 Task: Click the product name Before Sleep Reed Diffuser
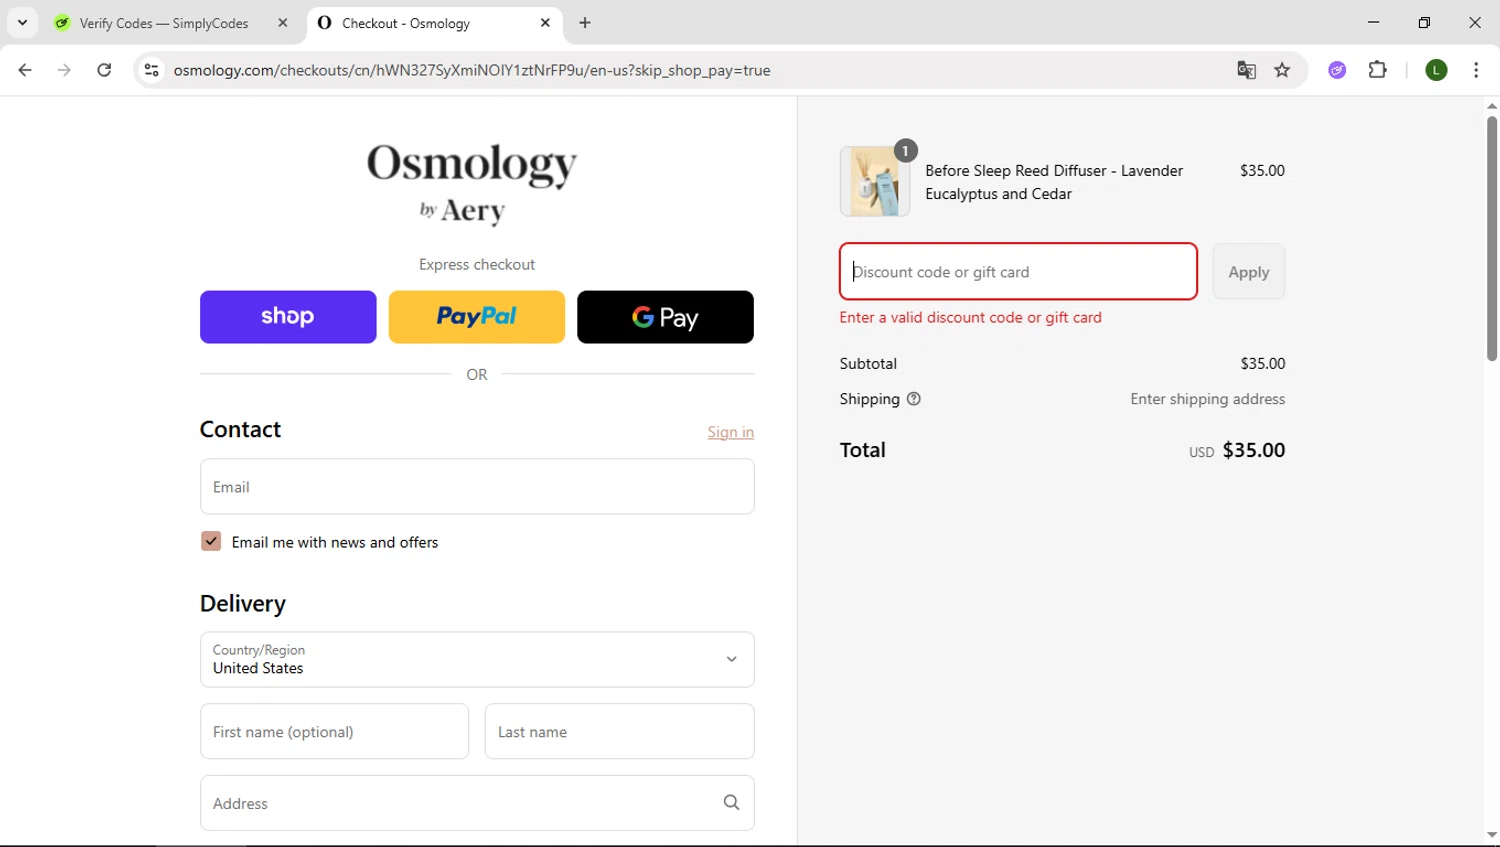pos(1054,182)
